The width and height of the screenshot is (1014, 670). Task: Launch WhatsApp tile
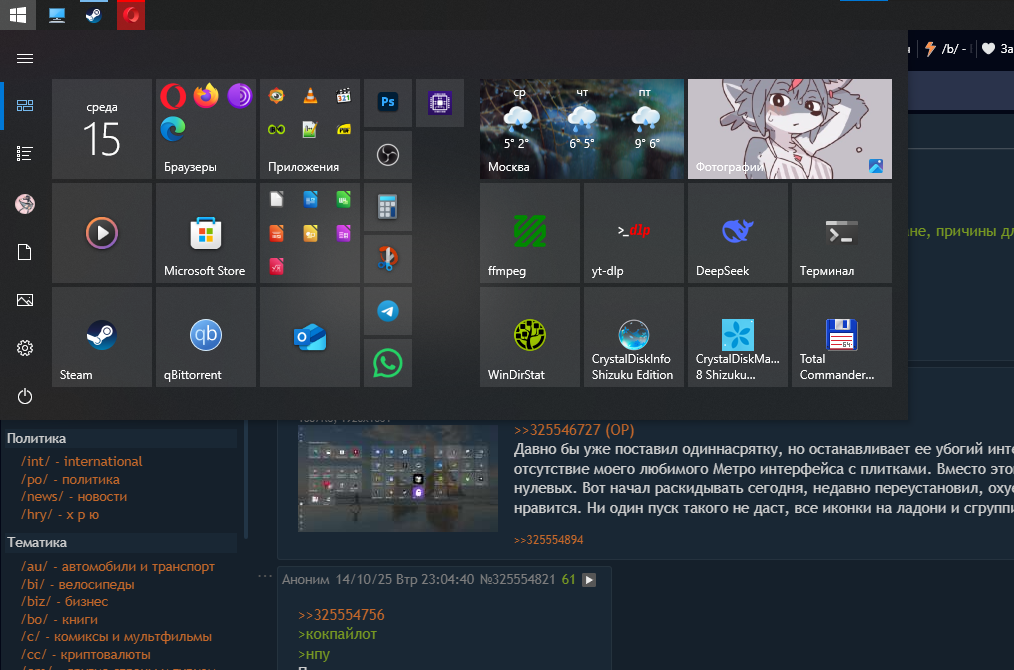tap(388, 363)
